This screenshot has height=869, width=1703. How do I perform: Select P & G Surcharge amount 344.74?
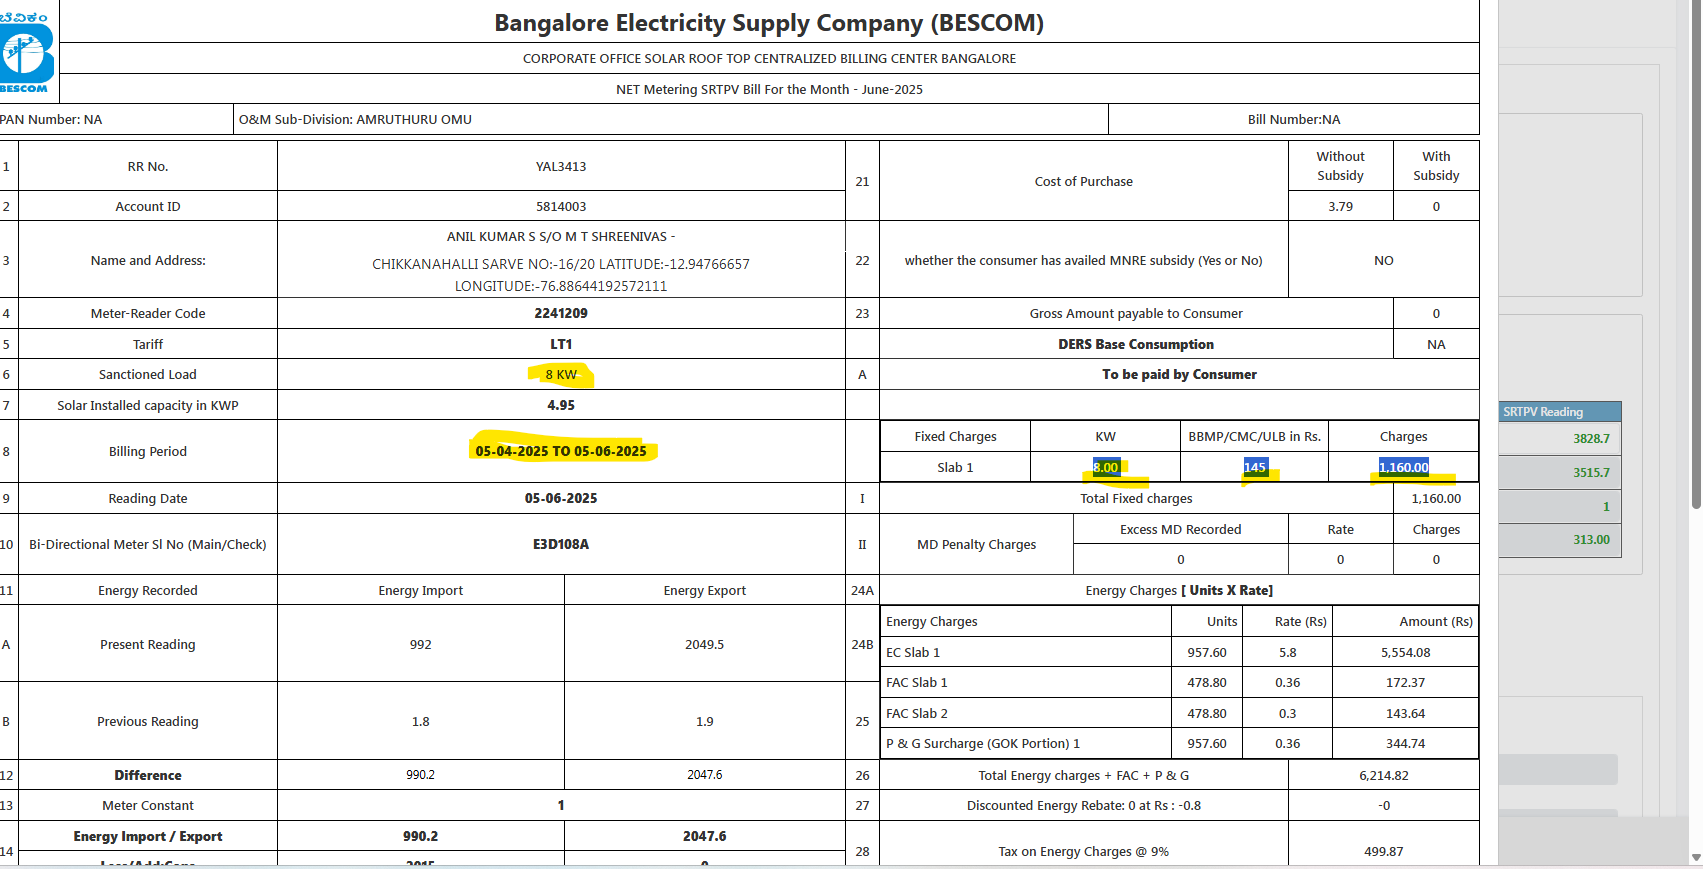pyautogui.click(x=1406, y=744)
